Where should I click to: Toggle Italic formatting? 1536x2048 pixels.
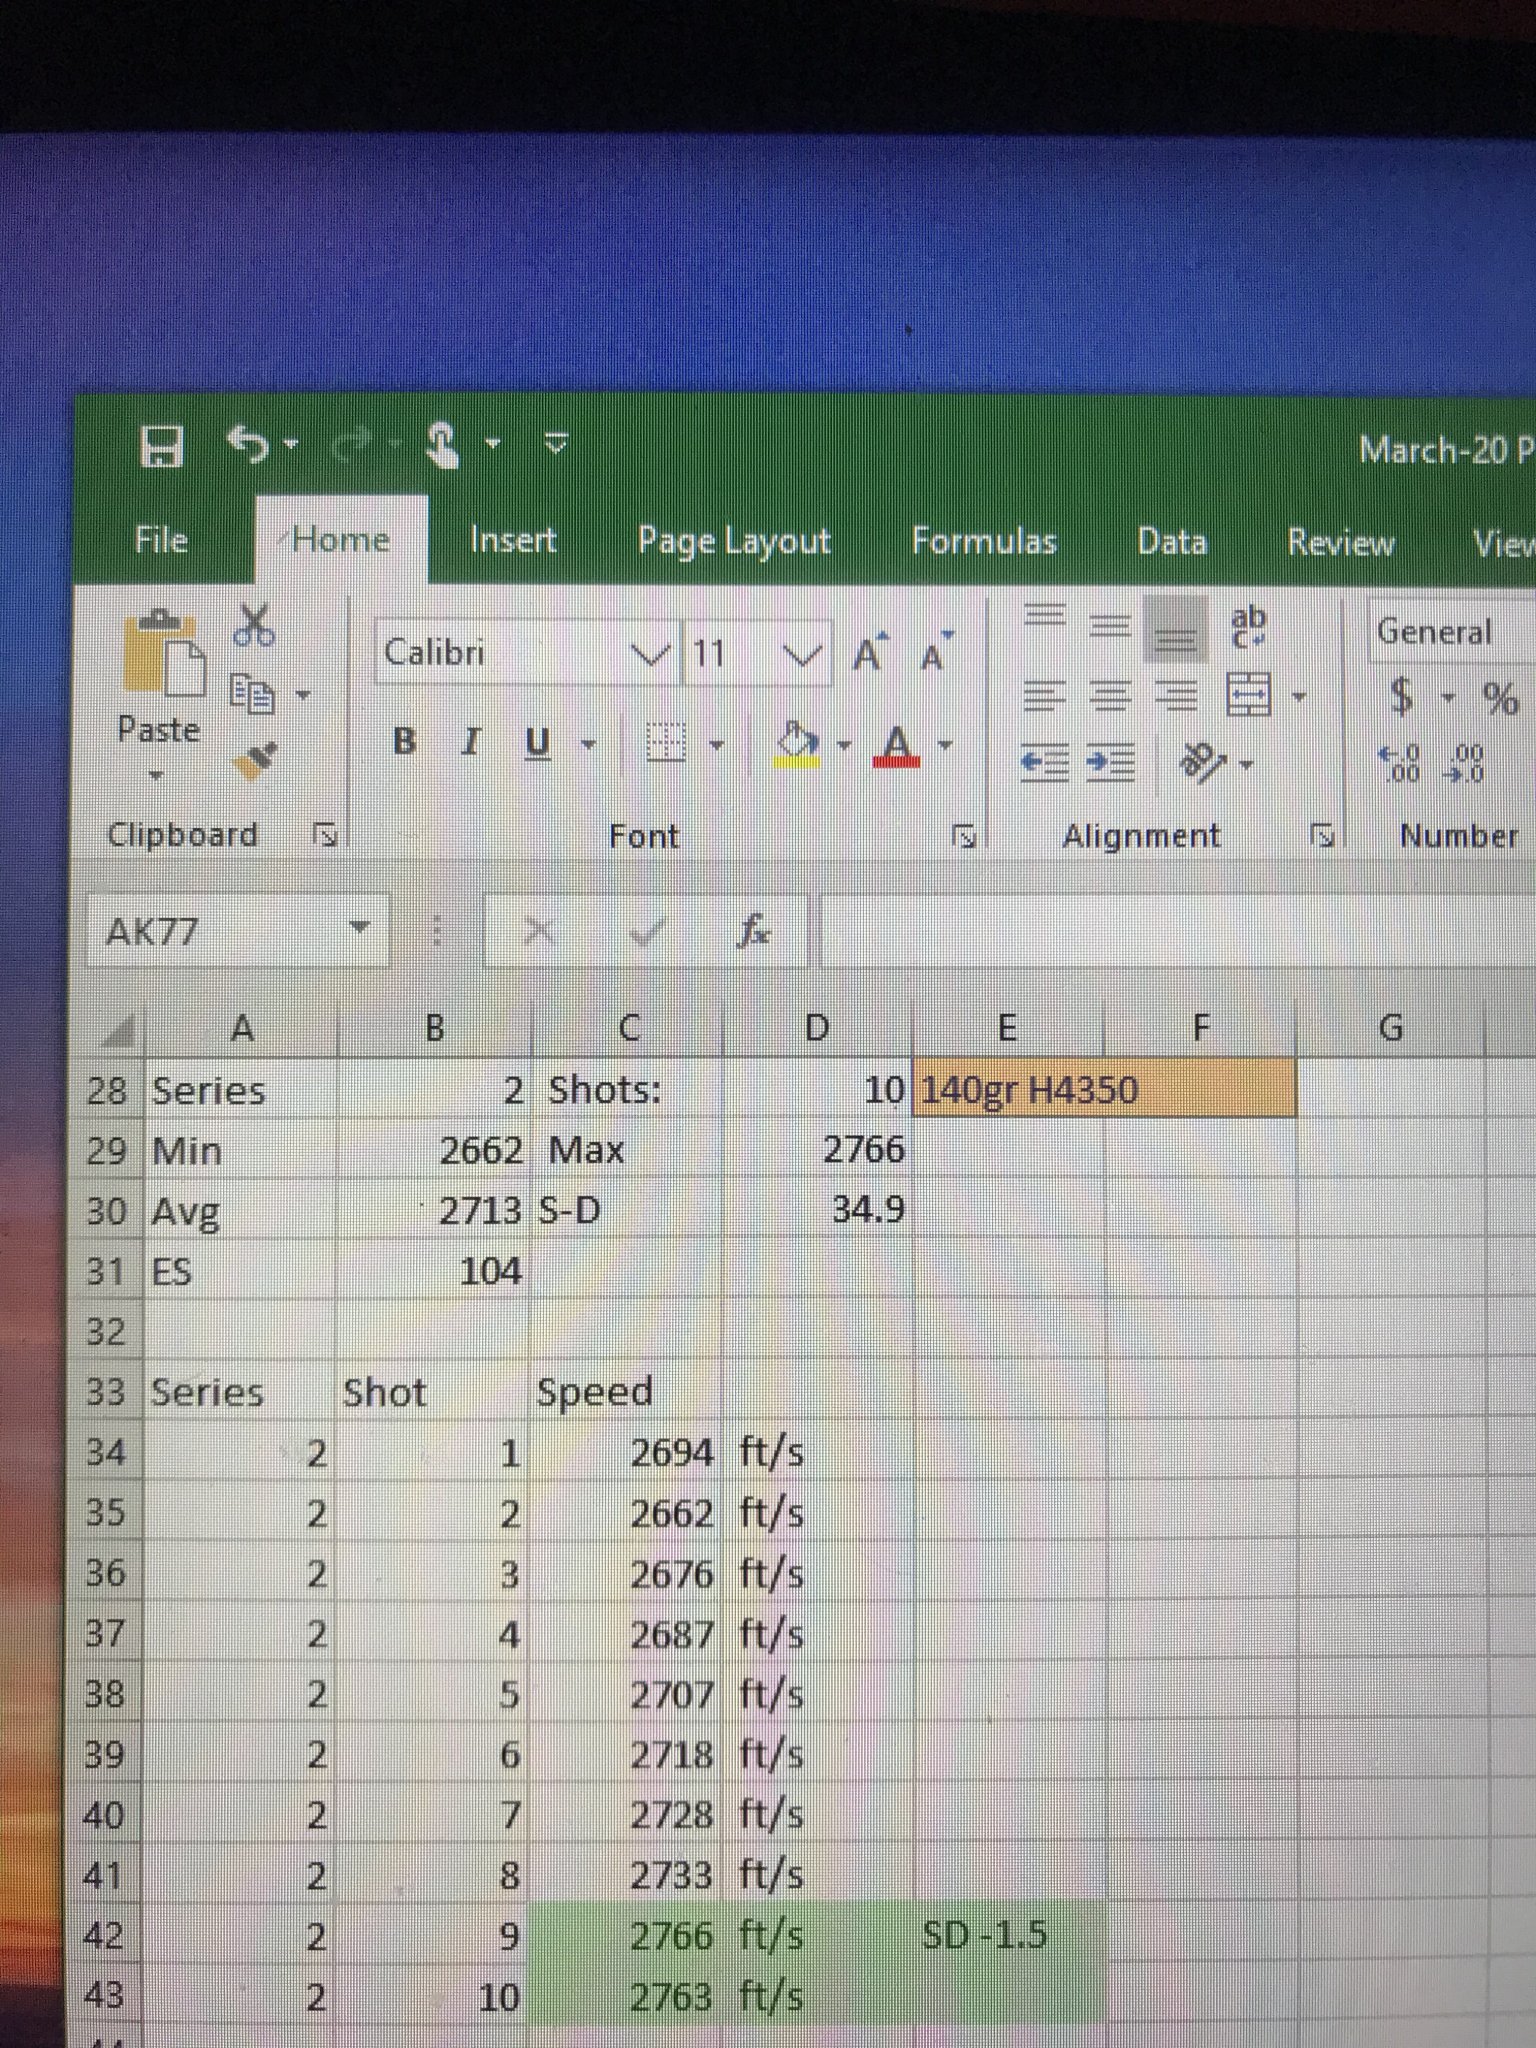click(470, 742)
